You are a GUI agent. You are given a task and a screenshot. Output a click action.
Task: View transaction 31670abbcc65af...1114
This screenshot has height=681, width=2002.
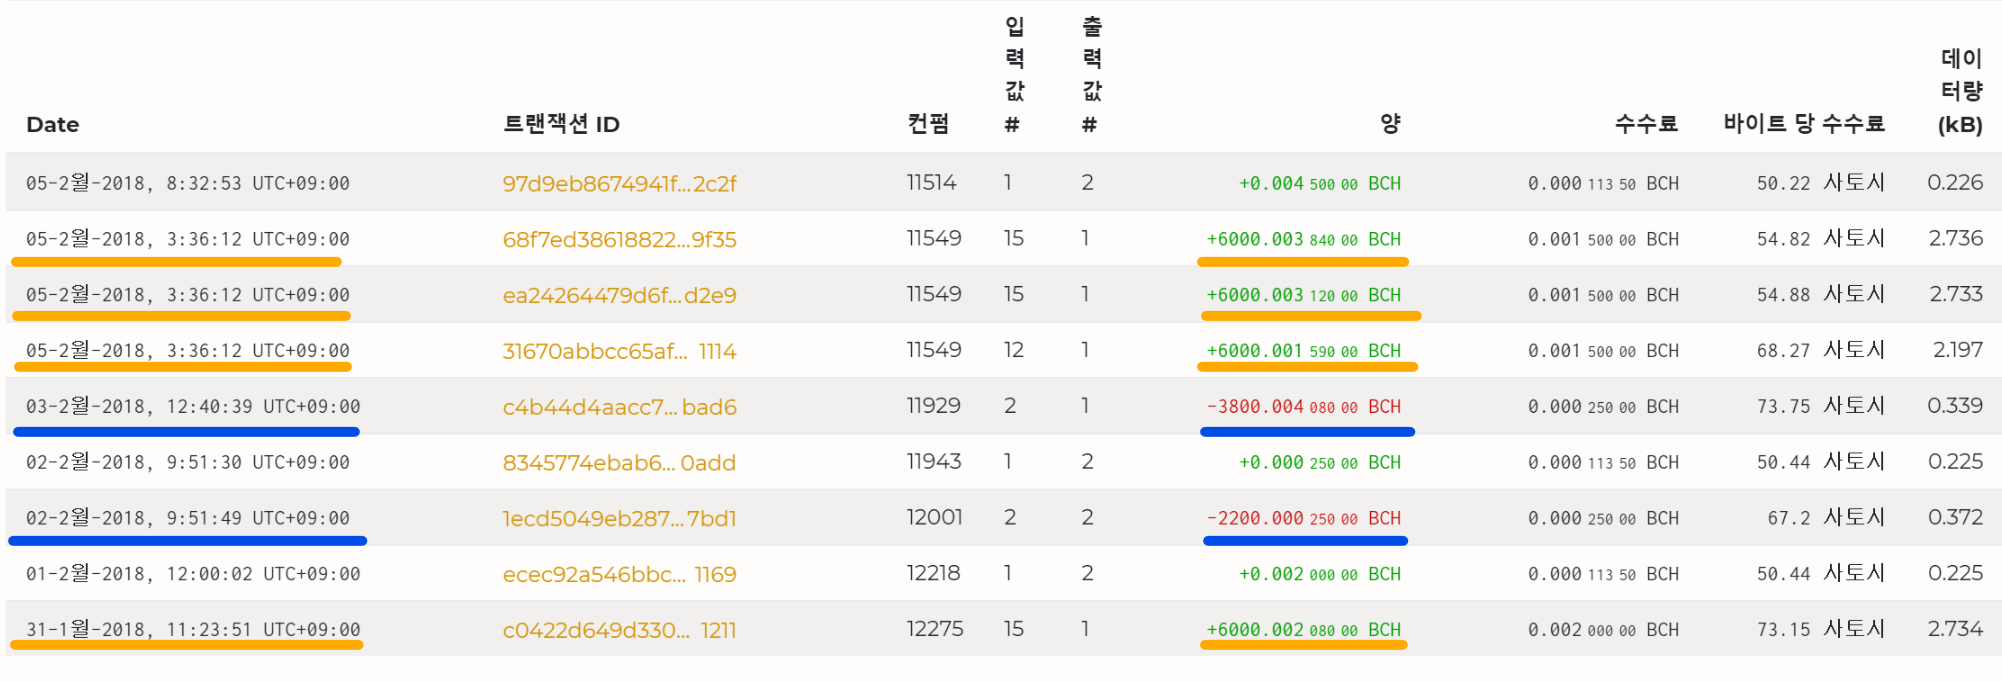coord(619,352)
